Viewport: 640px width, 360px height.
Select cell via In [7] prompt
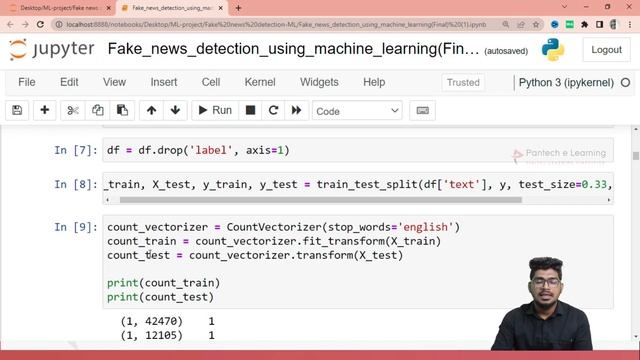[x=76, y=150]
